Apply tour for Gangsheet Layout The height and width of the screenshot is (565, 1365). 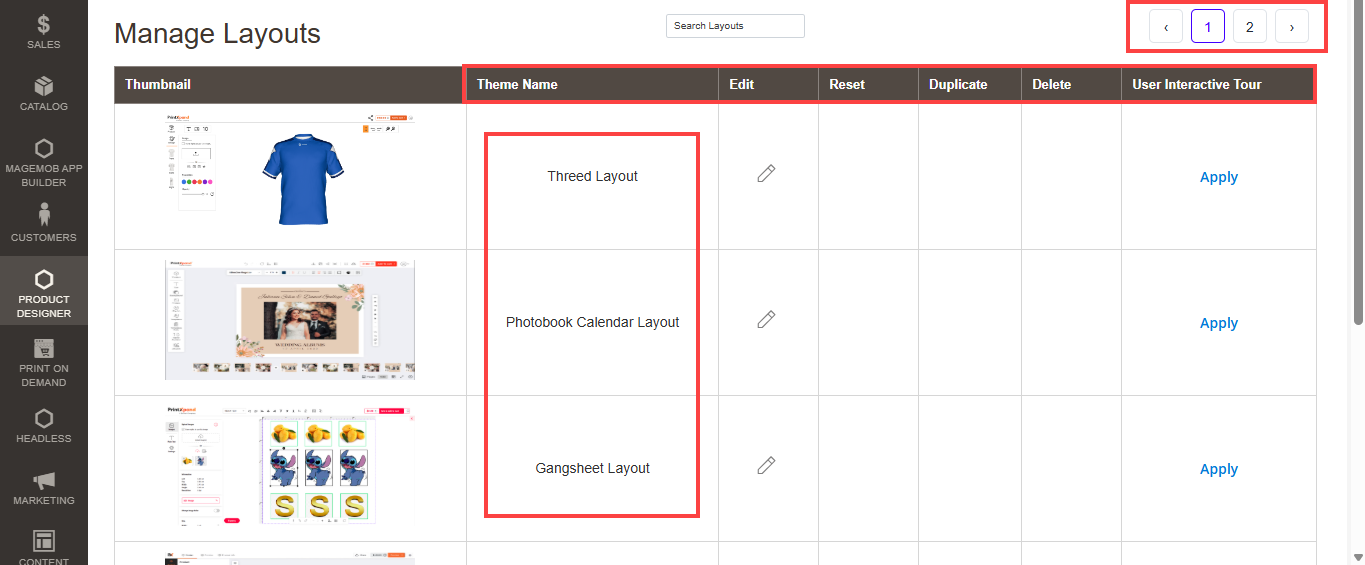(x=1218, y=469)
